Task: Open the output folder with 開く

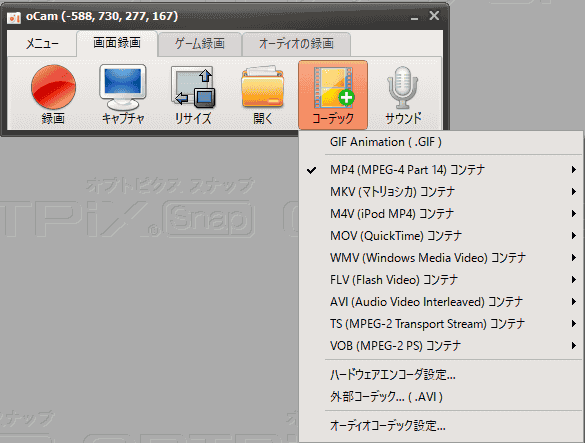Action: 263,95
